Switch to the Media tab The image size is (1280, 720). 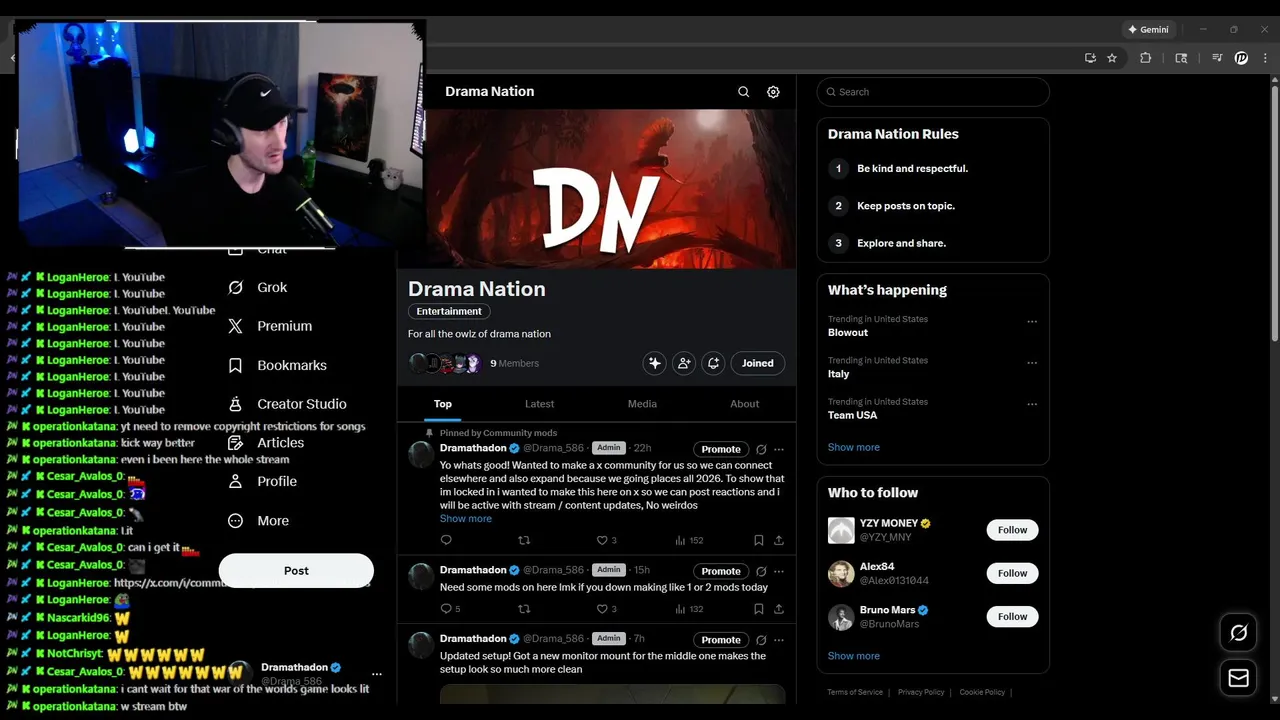[642, 404]
